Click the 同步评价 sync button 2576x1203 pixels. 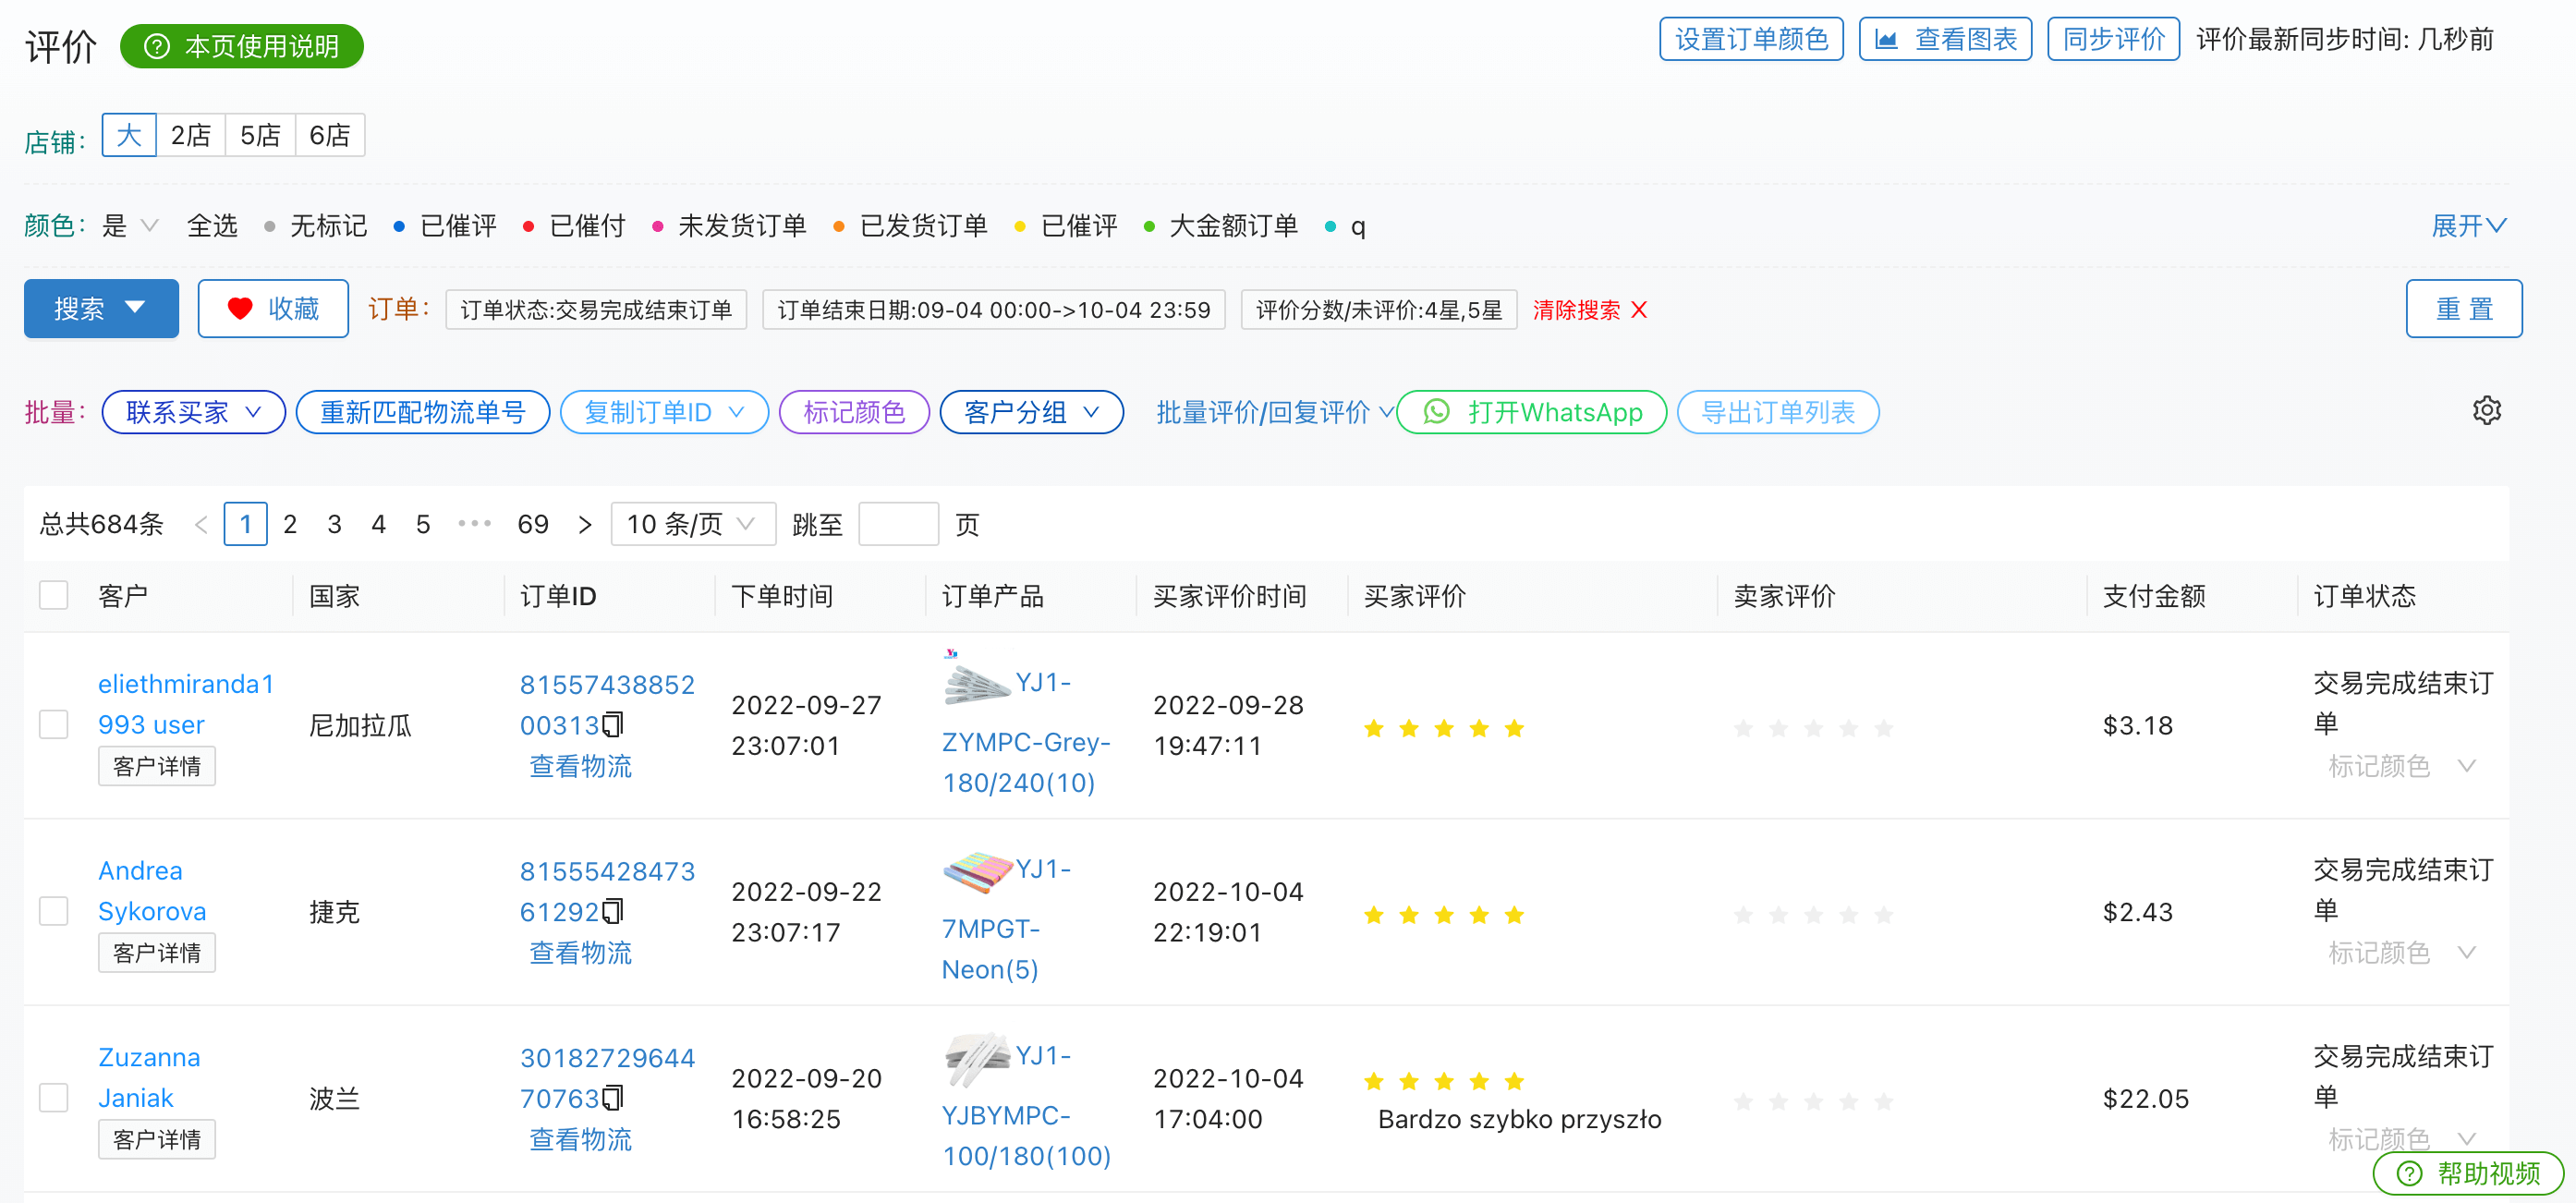(2113, 40)
